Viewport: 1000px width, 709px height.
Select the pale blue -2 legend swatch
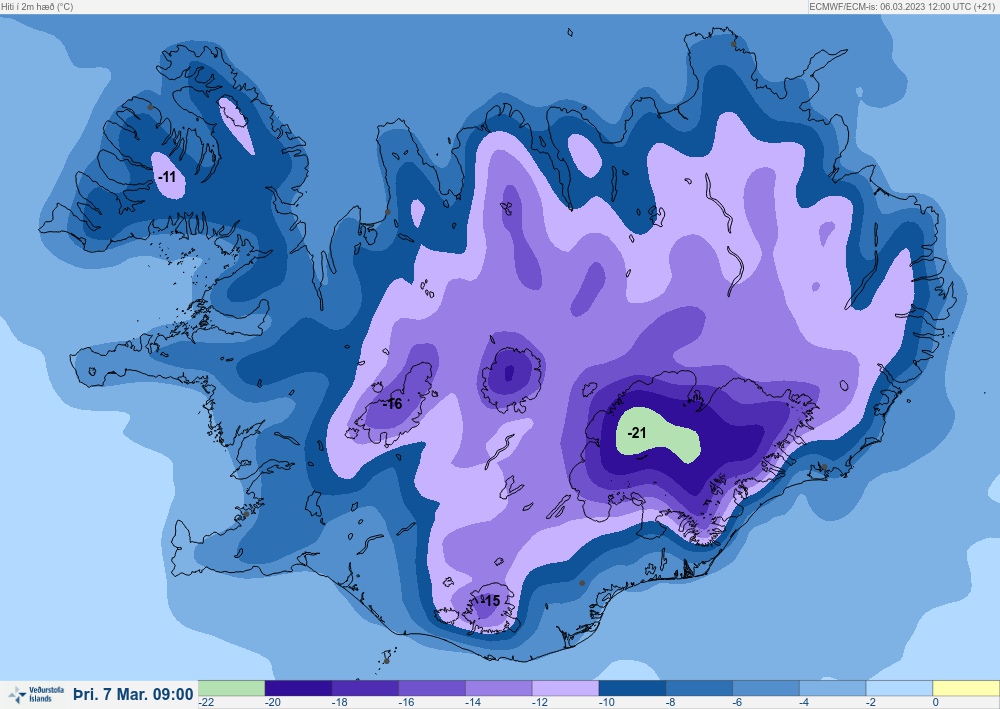pyautogui.click(x=900, y=688)
